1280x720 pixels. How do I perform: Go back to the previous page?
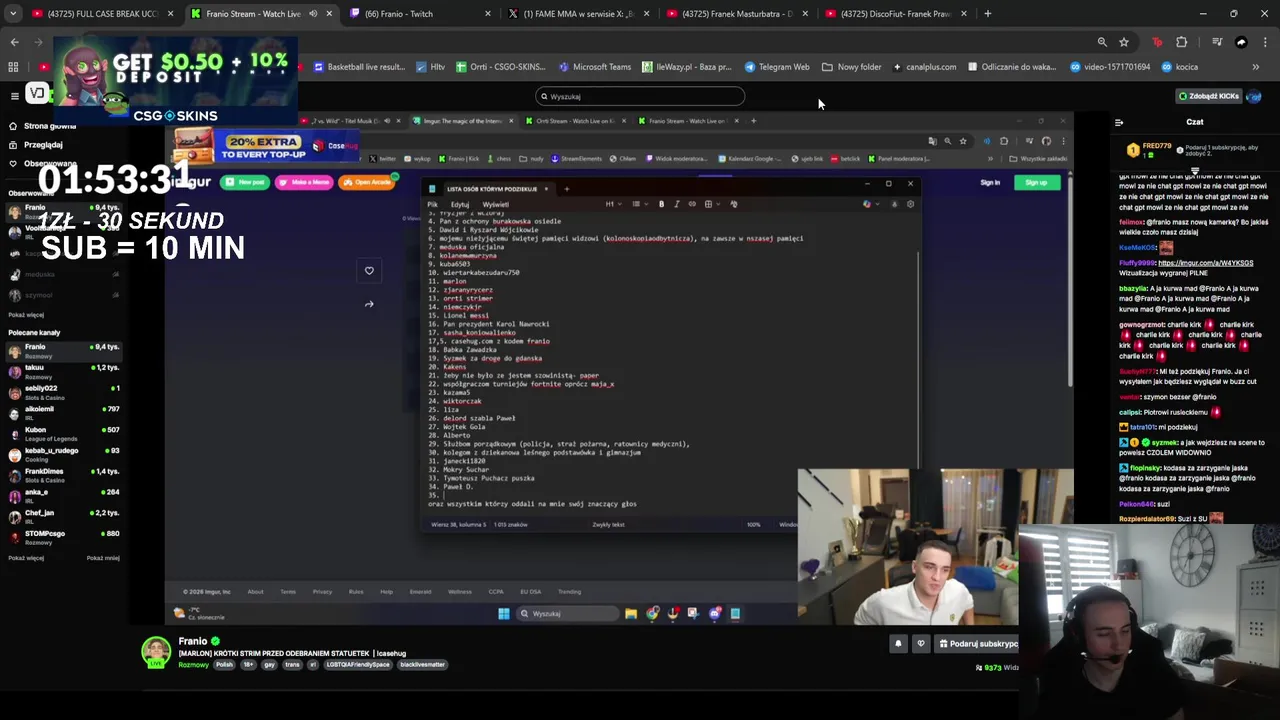[14, 42]
